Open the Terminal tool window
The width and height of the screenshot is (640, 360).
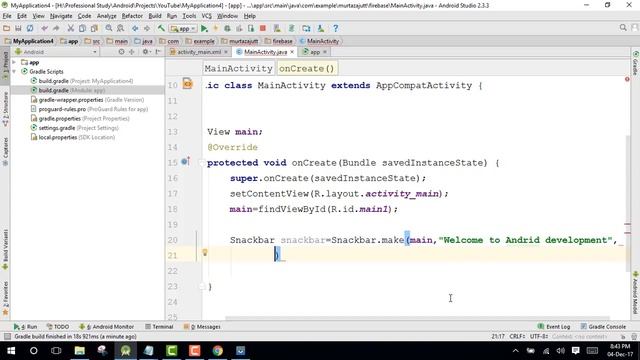pos(159,327)
